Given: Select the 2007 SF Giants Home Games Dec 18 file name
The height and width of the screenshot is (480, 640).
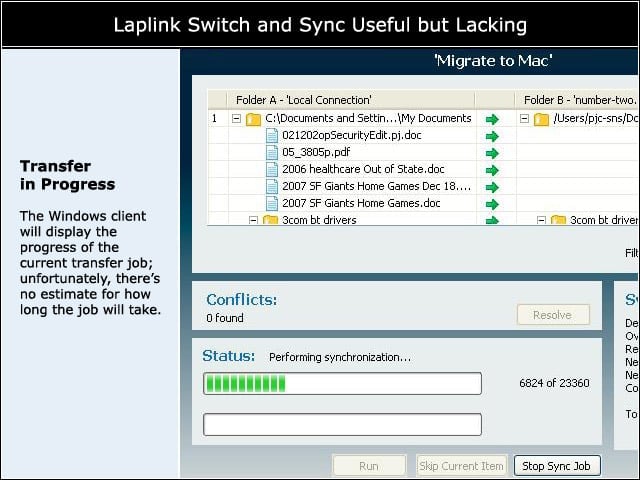Looking at the screenshot, I should 376,186.
